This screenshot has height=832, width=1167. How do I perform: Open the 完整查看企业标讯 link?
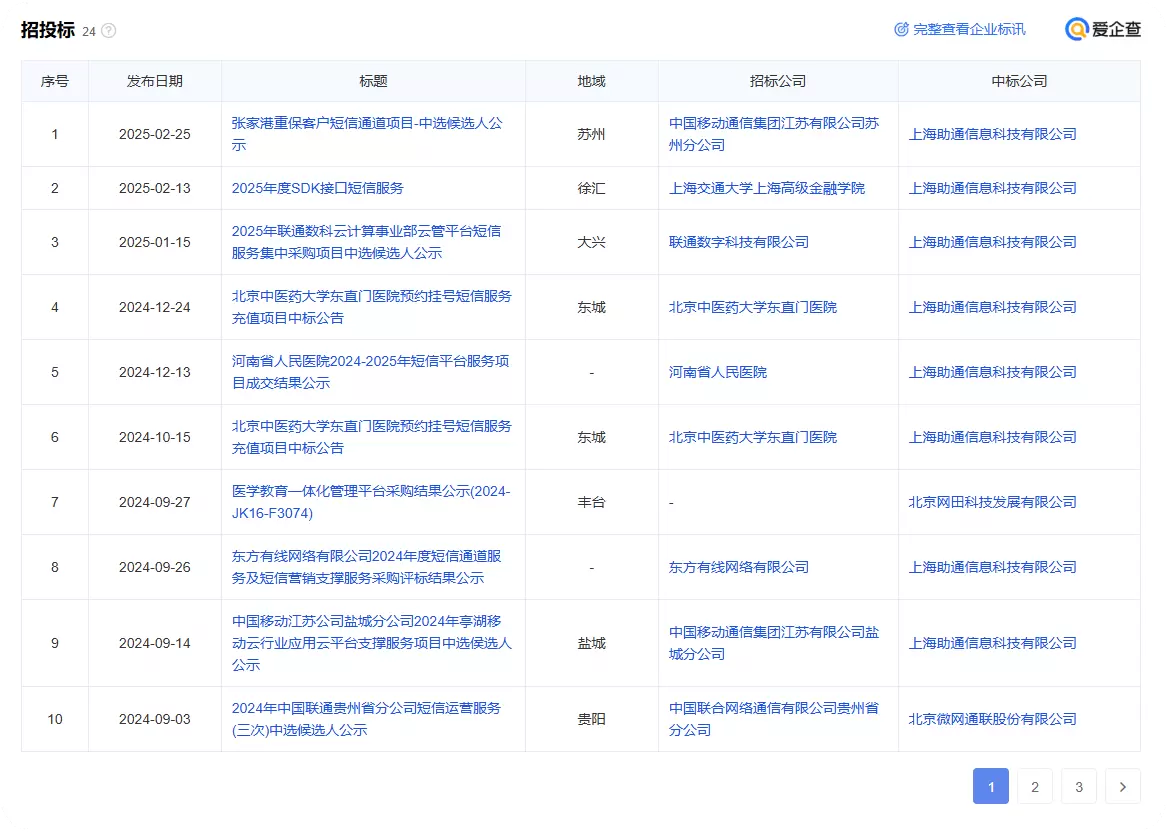[x=969, y=29]
